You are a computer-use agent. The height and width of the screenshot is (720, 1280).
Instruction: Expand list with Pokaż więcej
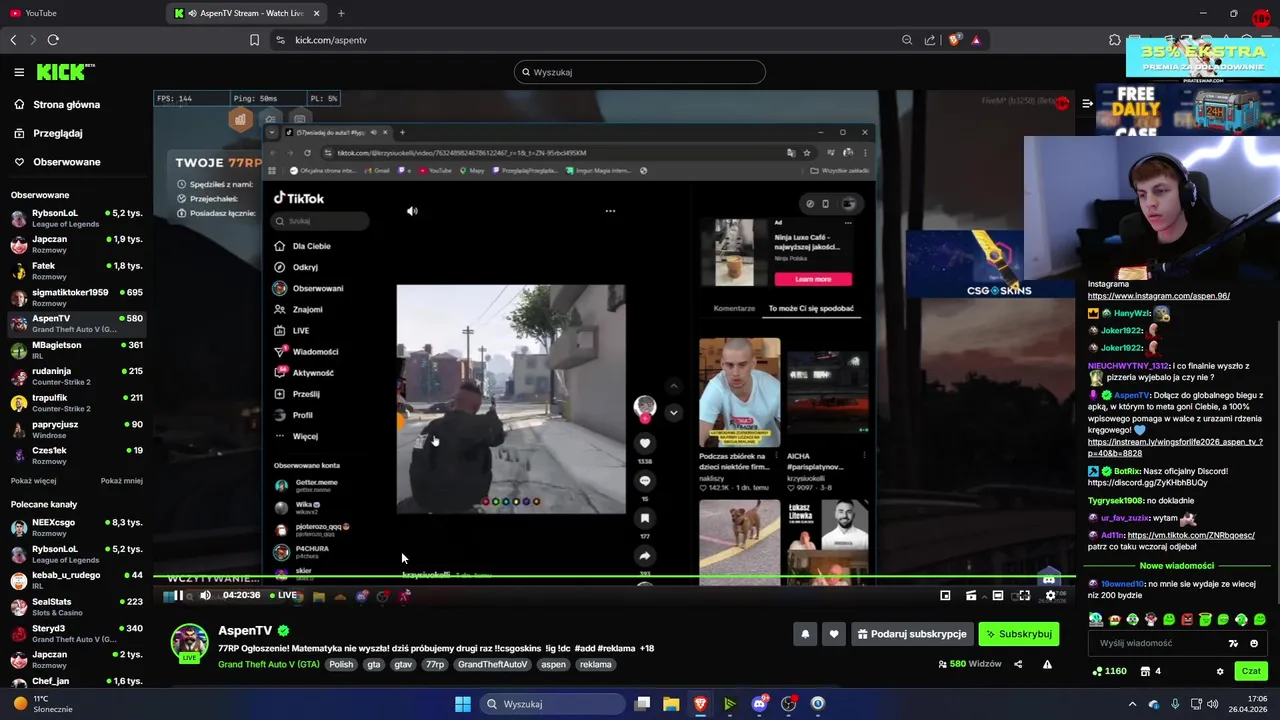click(x=34, y=481)
